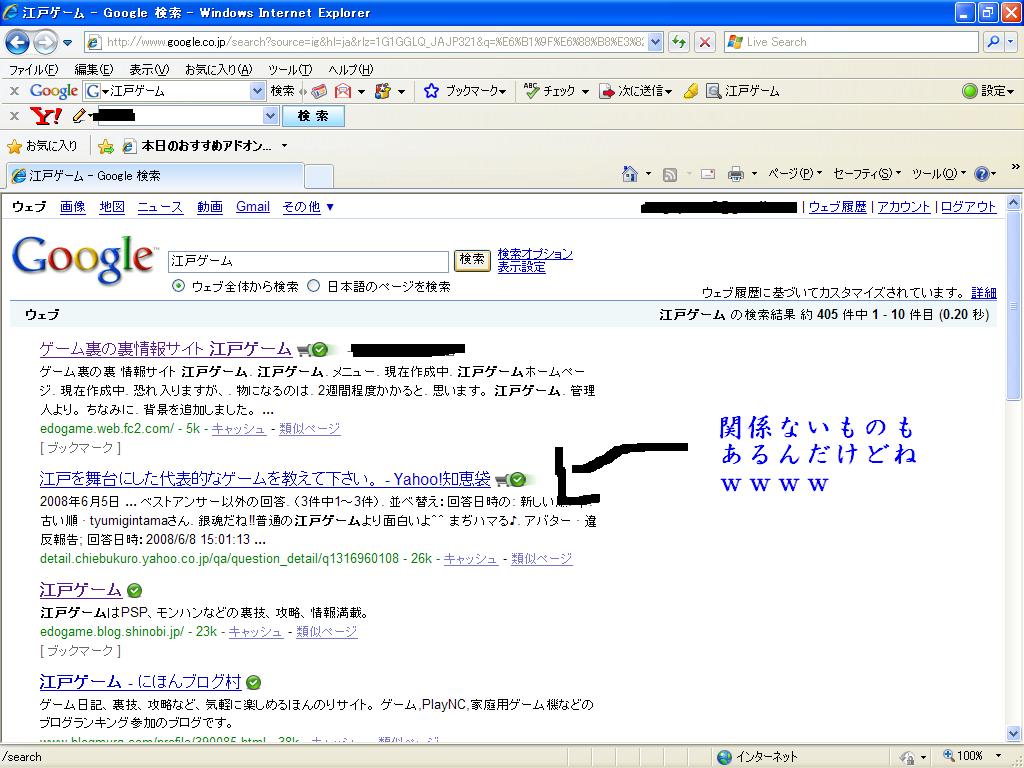This screenshot has height=768, width=1024.
Task: Open the 表示(V) menu
Action: [x=149, y=69]
